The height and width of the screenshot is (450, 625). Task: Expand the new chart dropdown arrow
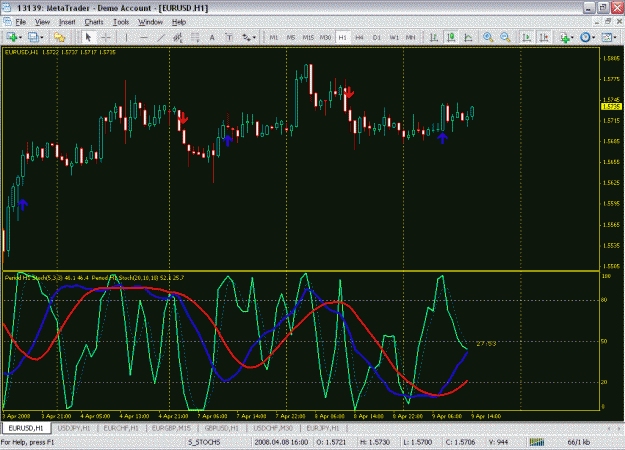[20, 37]
